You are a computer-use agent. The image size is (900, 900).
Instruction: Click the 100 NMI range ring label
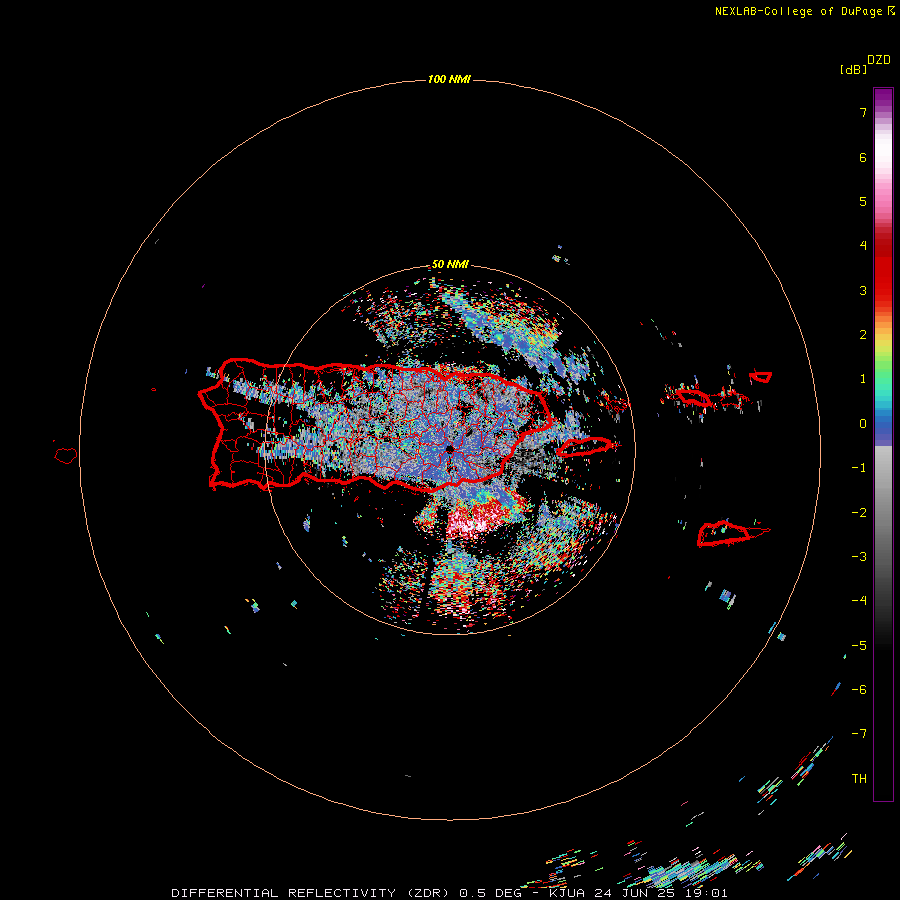coord(449,79)
